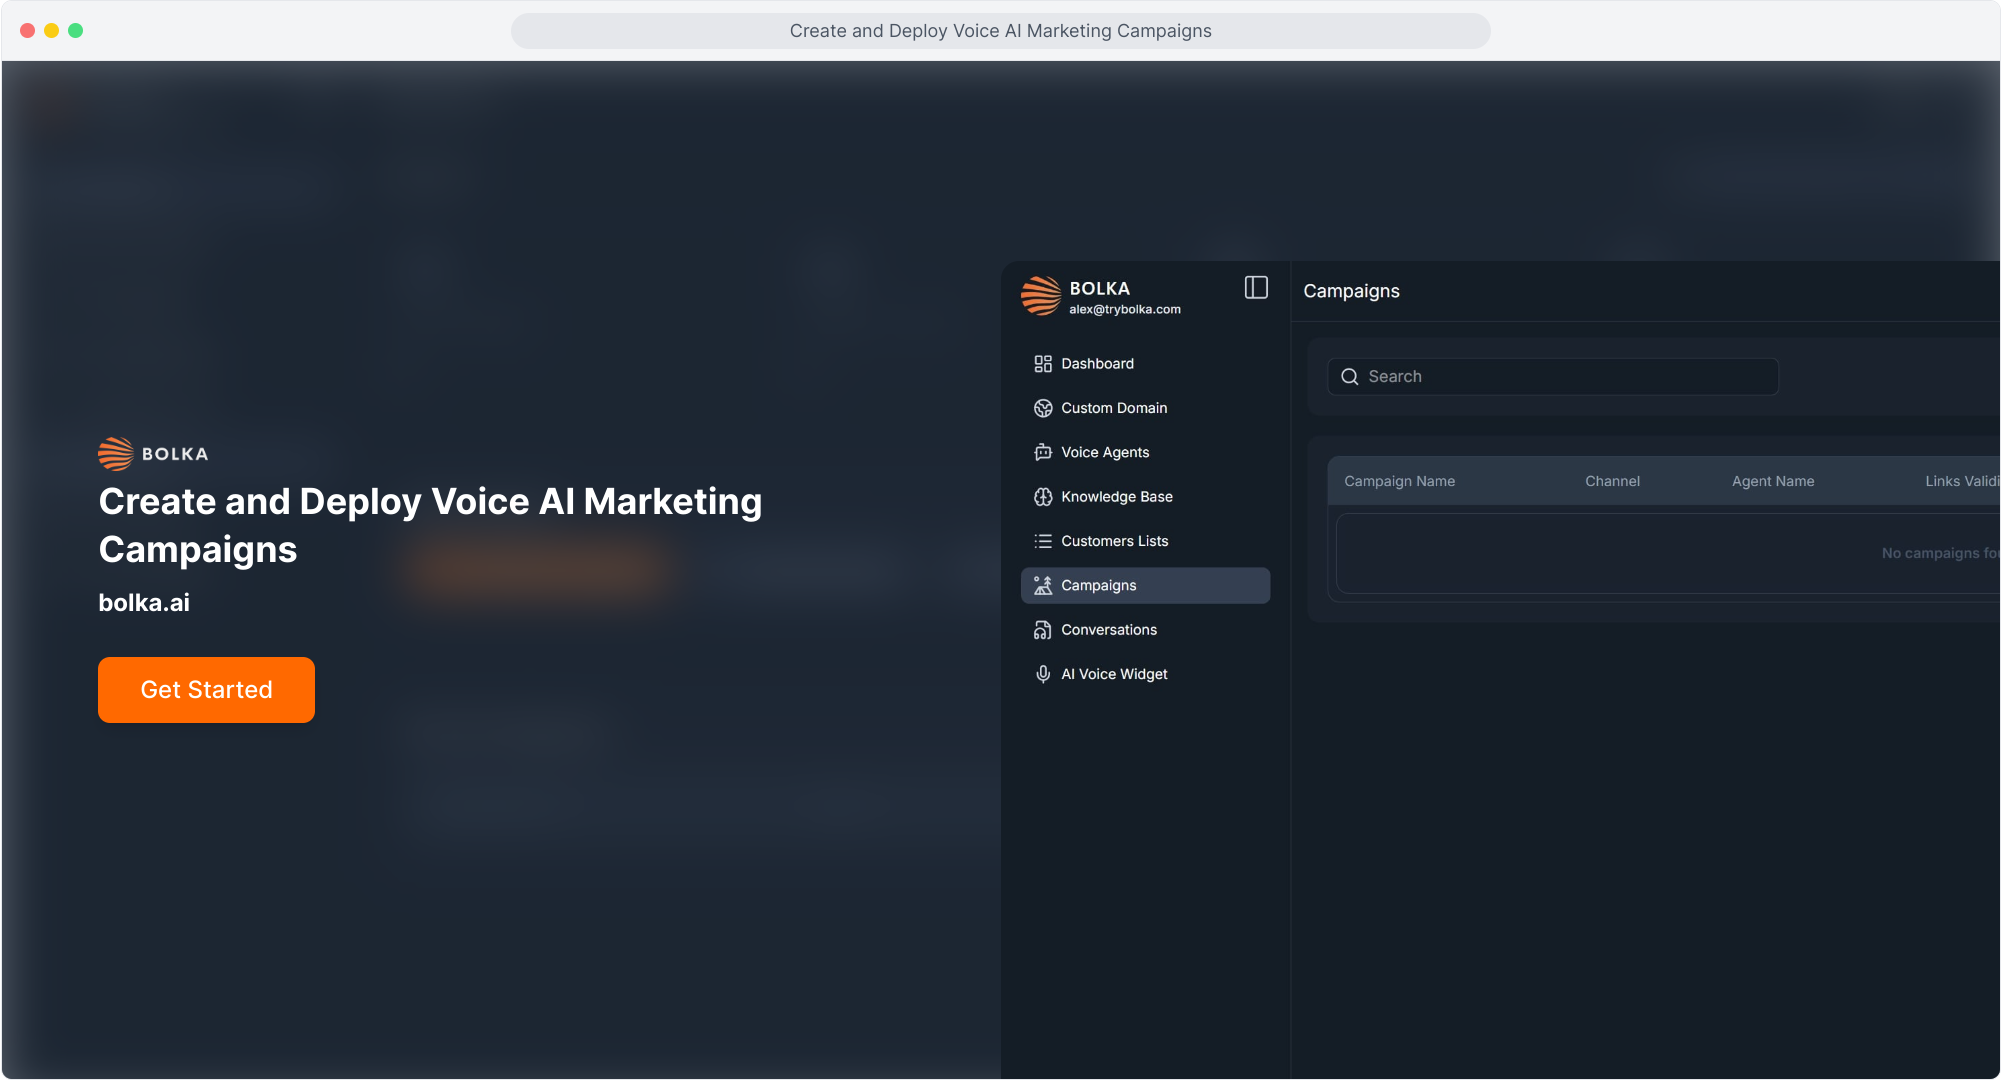The image size is (2002, 1080).
Task: Sort by the Campaign Name column header
Action: tap(1398, 481)
